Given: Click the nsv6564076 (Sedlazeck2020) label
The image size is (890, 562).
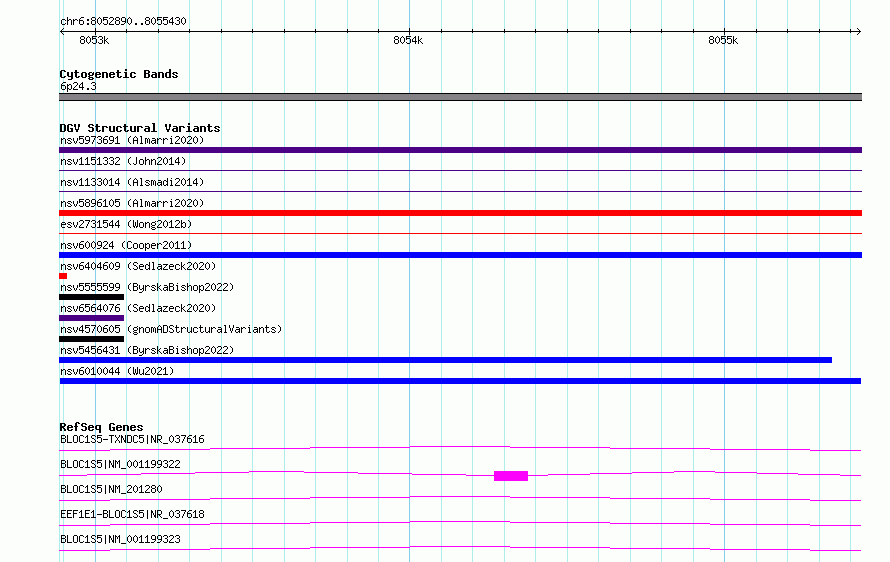Looking at the screenshot, I should point(138,308).
